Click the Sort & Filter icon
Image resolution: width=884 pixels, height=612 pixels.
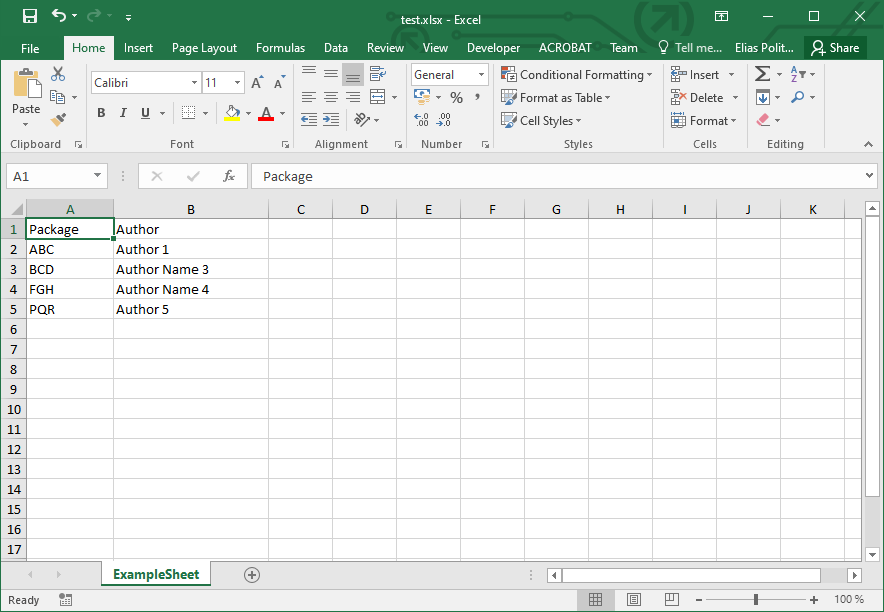point(798,74)
